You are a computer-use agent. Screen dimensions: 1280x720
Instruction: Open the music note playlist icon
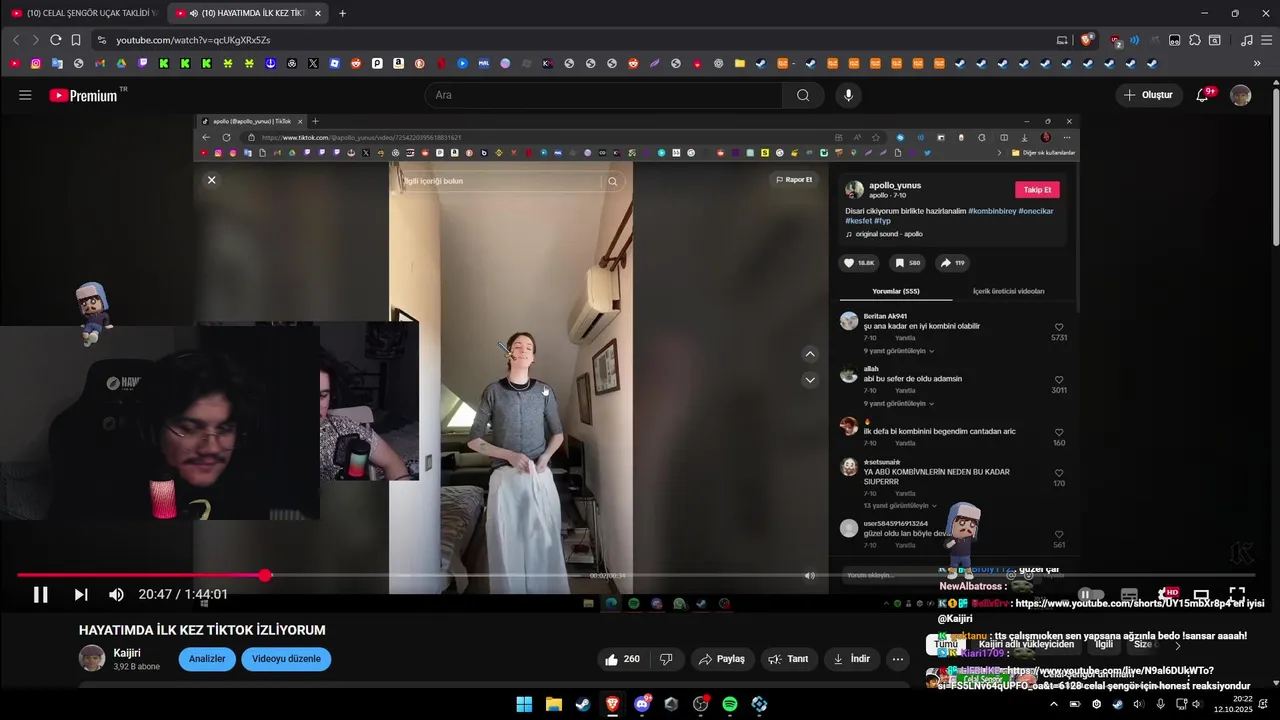[1246, 40]
